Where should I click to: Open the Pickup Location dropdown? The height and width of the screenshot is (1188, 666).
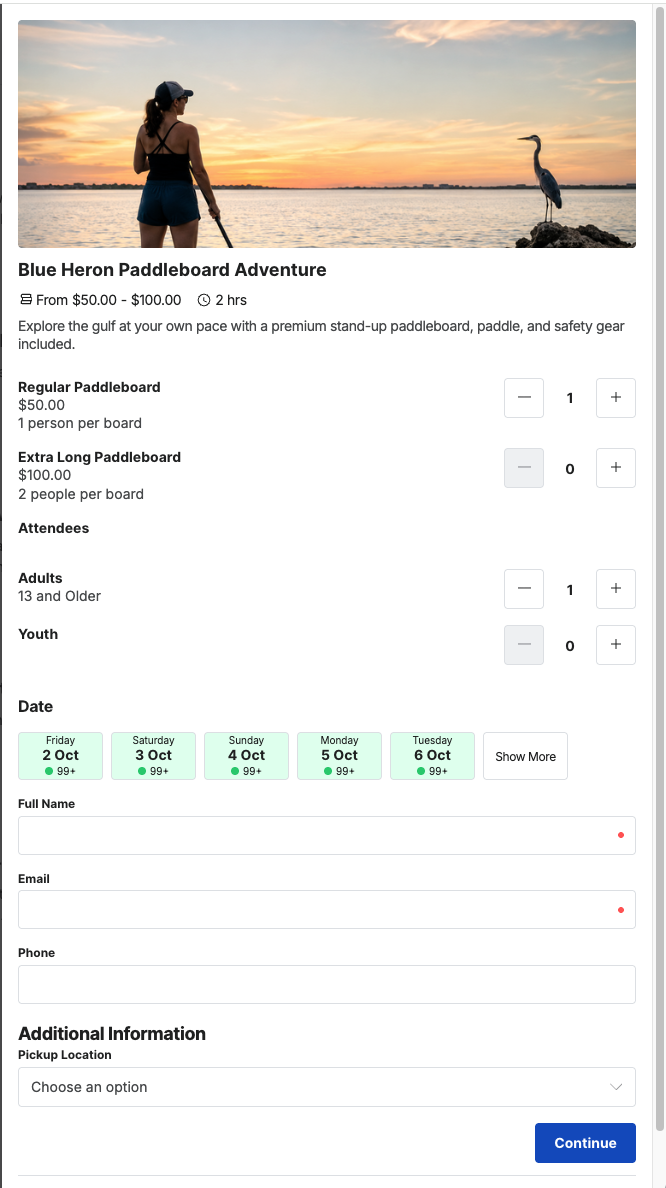pyautogui.click(x=327, y=1087)
